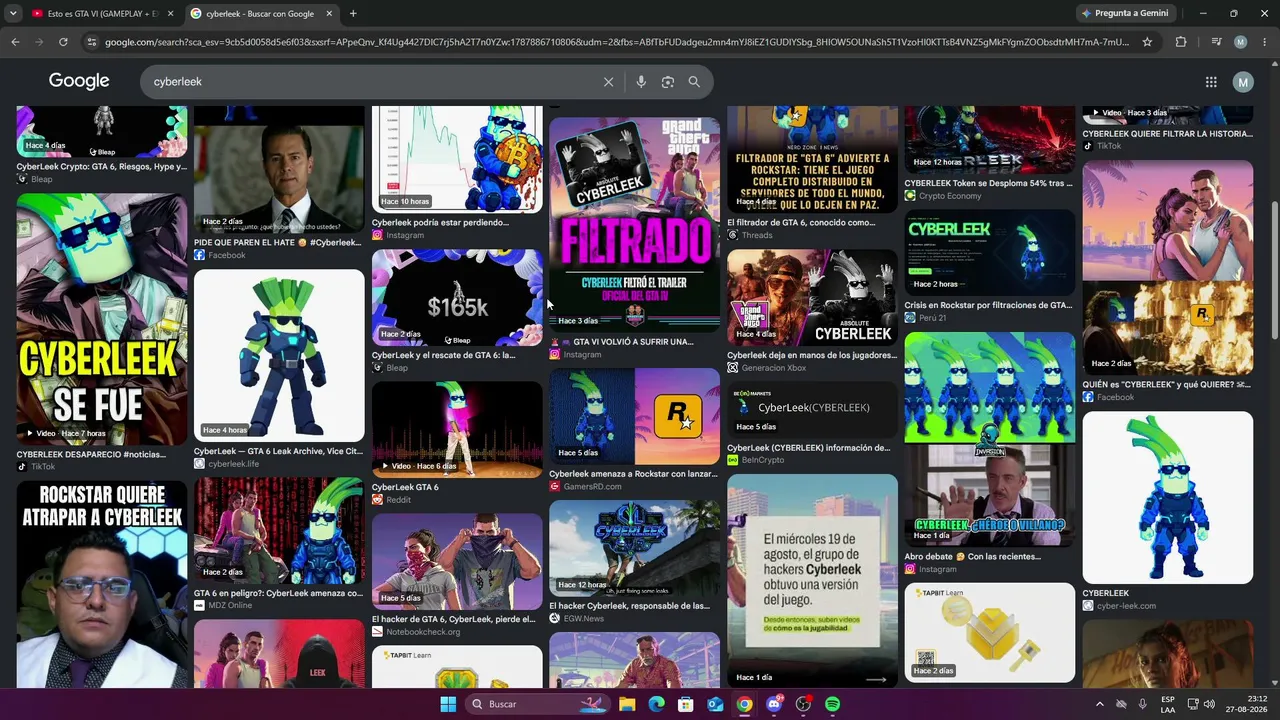Open the Chrome profile avatar in toolbar
This screenshot has height=720, width=1280.
[x=1240, y=42]
